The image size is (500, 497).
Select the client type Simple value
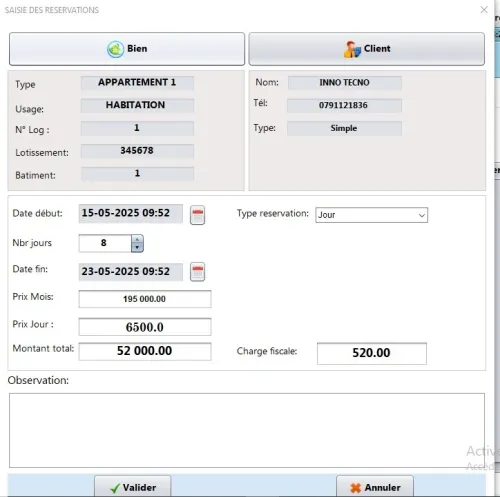[344, 128]
